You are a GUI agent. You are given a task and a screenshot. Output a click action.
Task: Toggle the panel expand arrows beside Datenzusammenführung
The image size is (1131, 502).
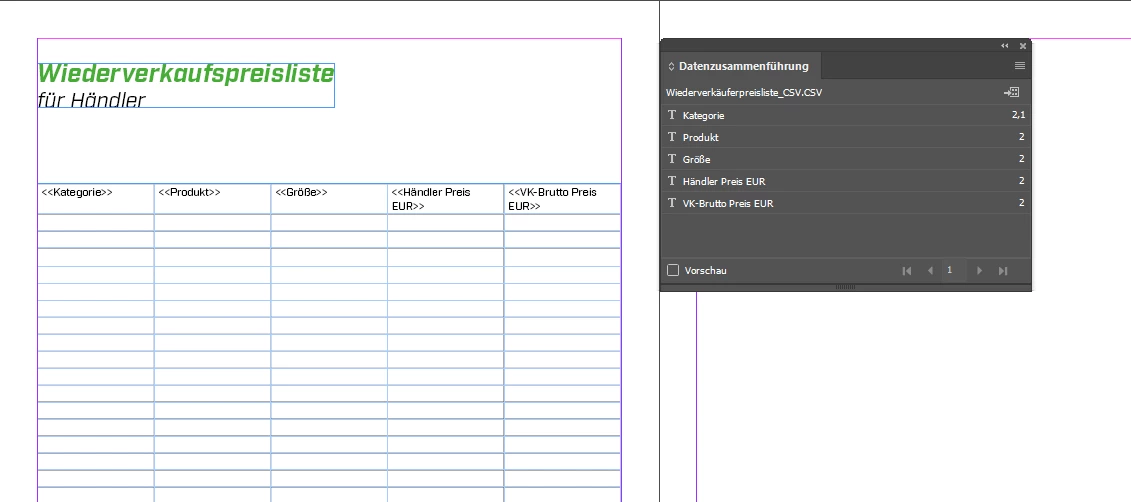click(x=672, y=66)
